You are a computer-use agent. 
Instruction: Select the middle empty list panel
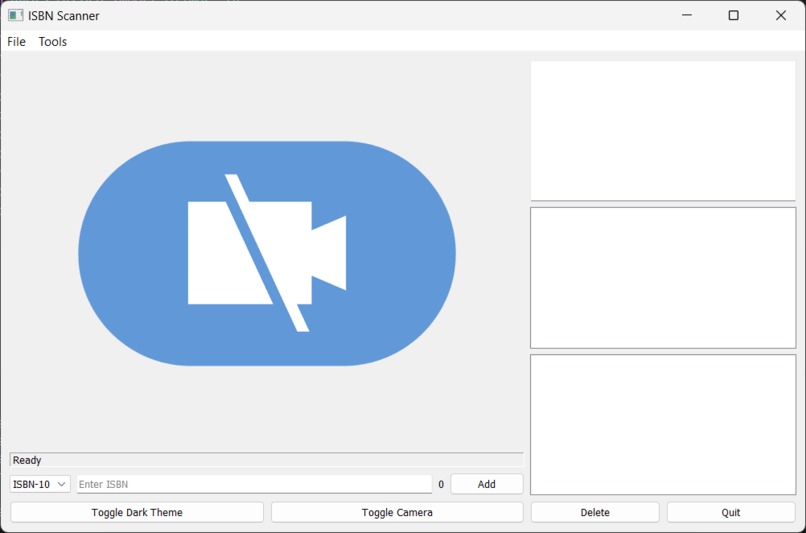[663, 278]
